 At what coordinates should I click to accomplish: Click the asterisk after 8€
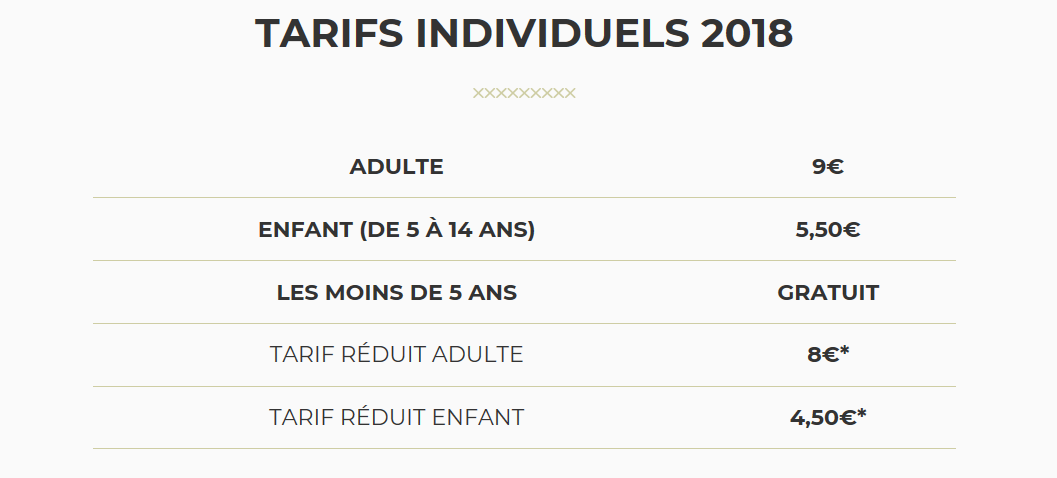click(844, 351)
